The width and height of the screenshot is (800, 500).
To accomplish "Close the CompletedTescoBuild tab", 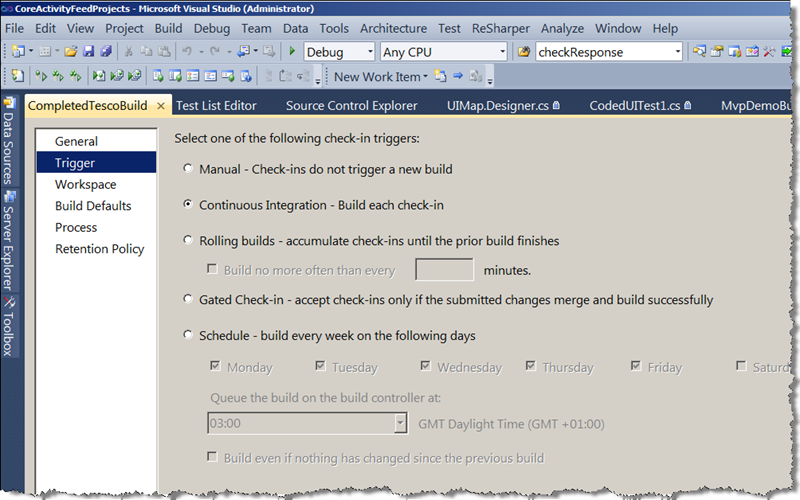I will [x=161, y=106].
